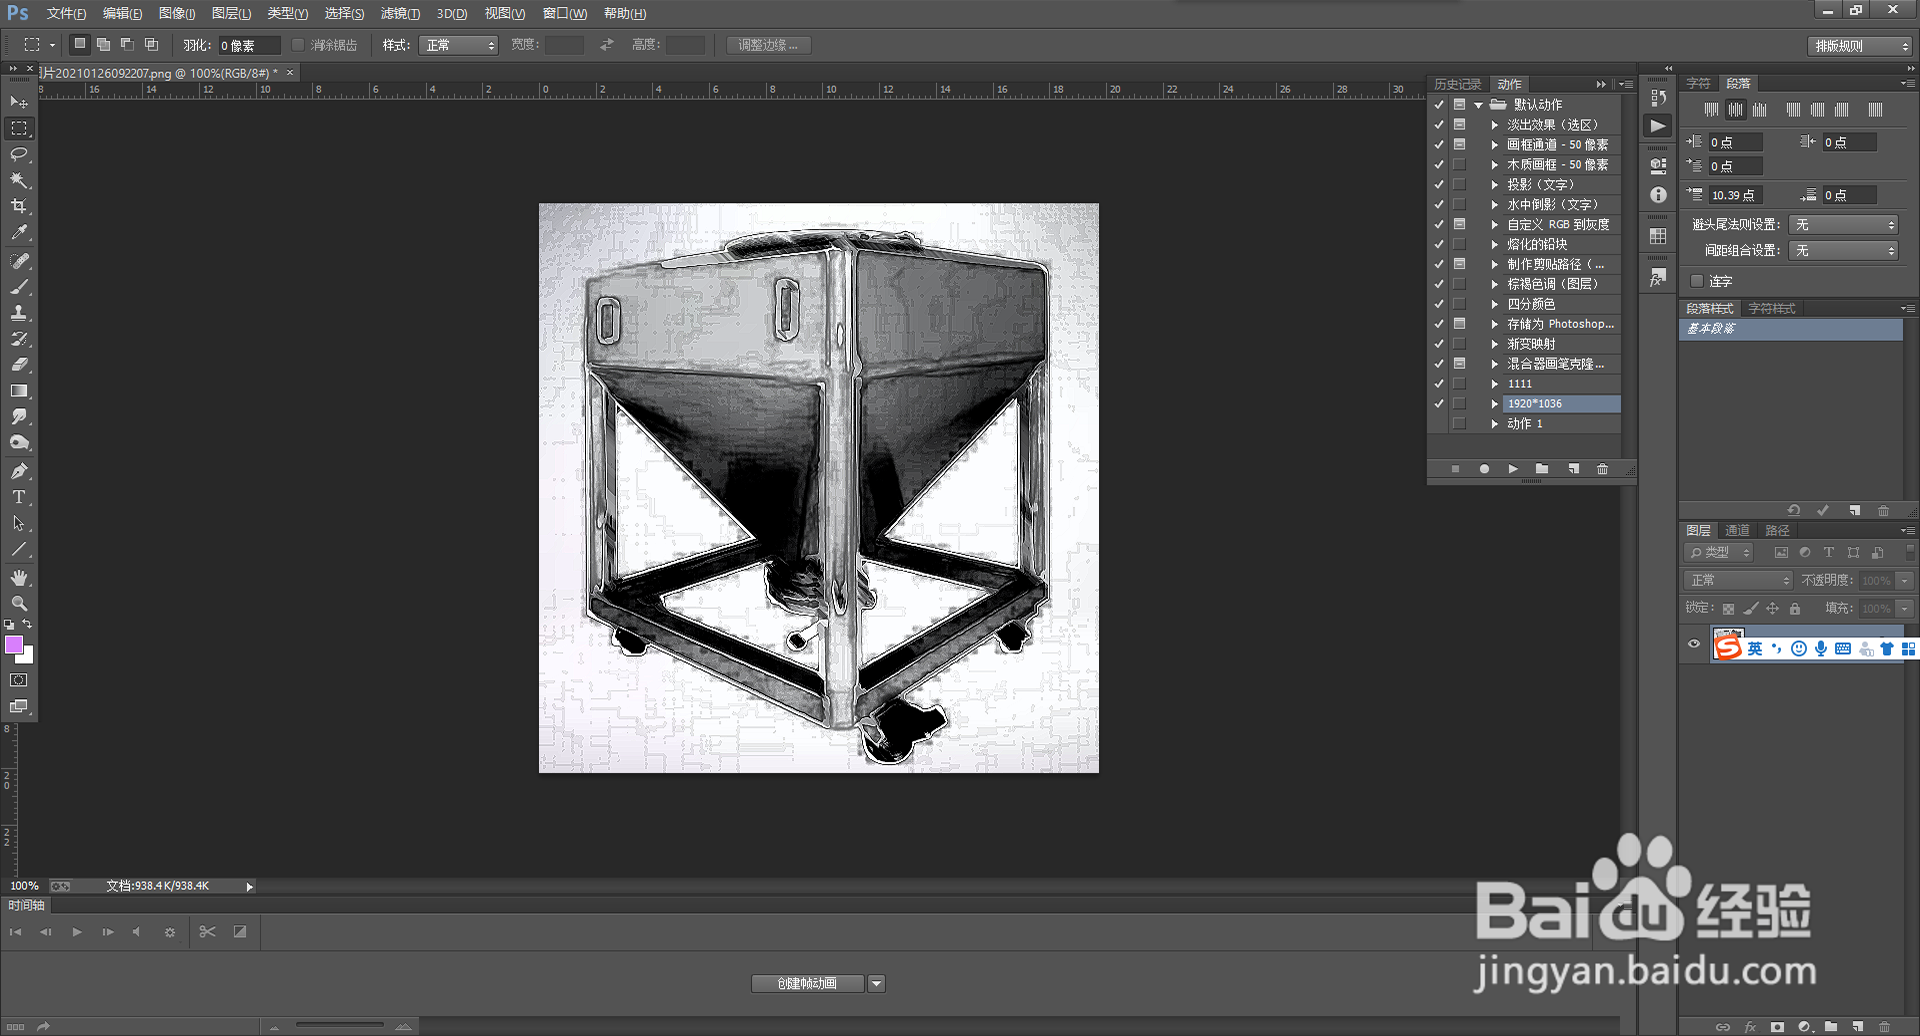Open the 避头尾法则设置 dropdown
Viewport: 1920px width, 1036px height.
click(x=1843, y=225)
